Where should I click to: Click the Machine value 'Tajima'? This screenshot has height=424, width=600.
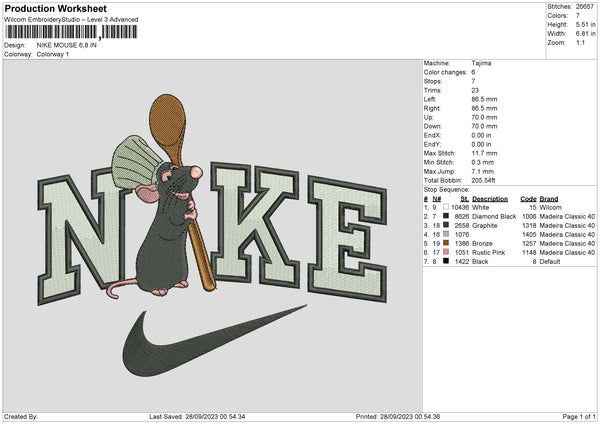pos(481,63)
